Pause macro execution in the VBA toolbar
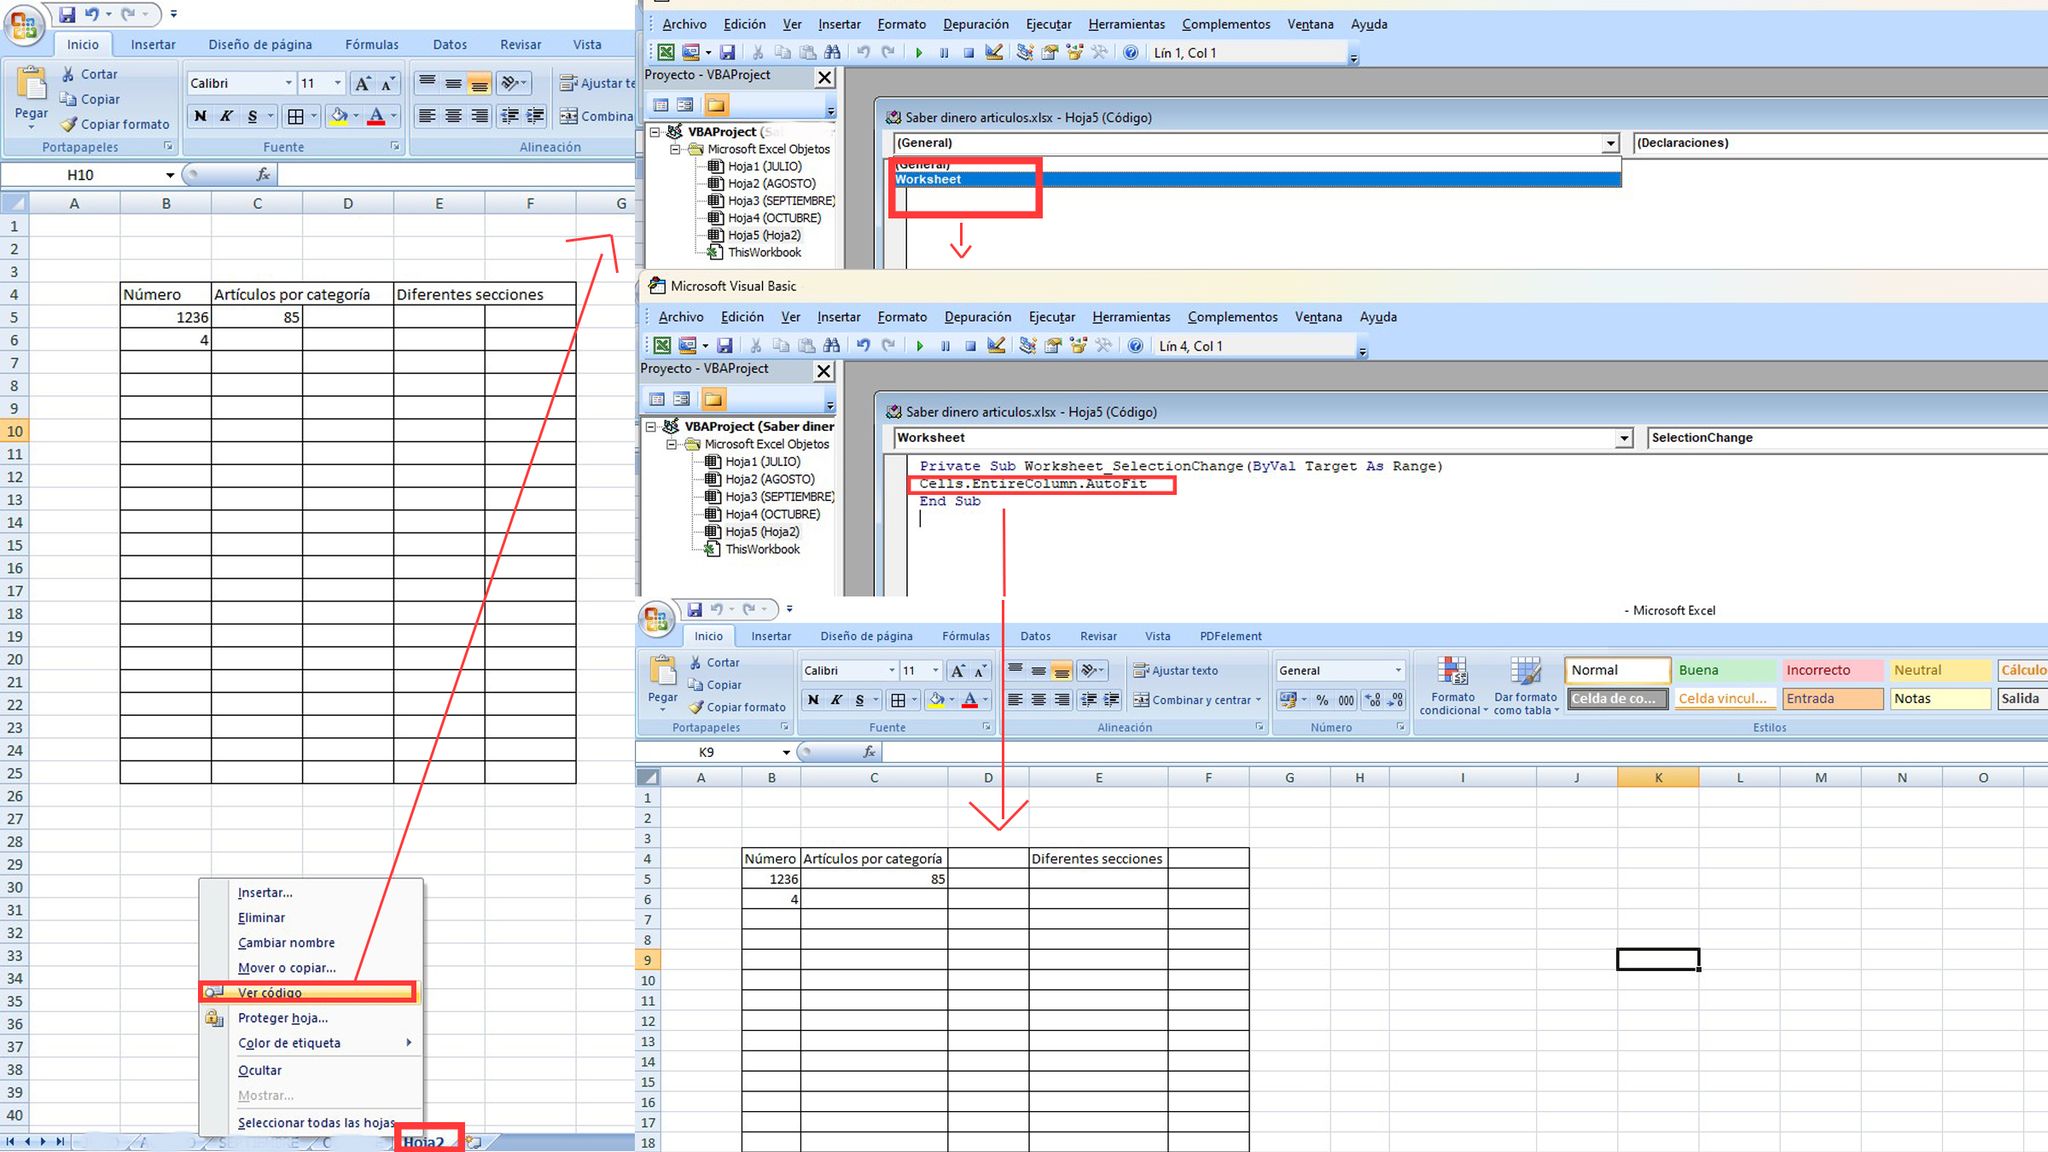2048x1152 pixels. (944, 345)
